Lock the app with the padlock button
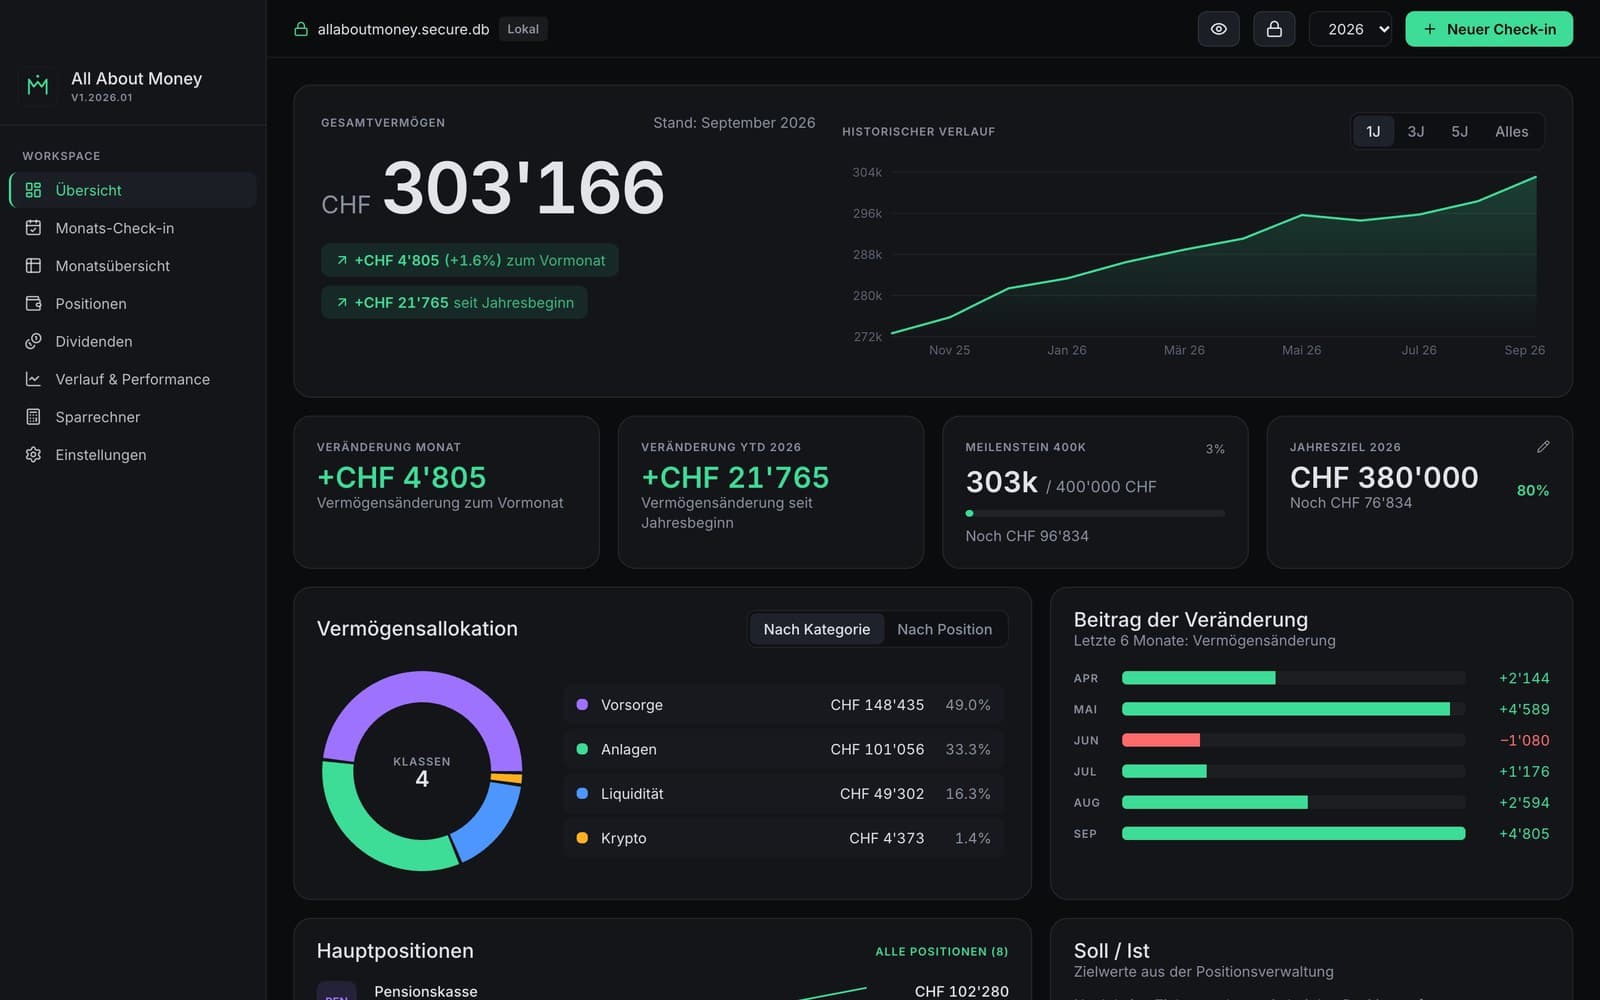 (1274, 29)
